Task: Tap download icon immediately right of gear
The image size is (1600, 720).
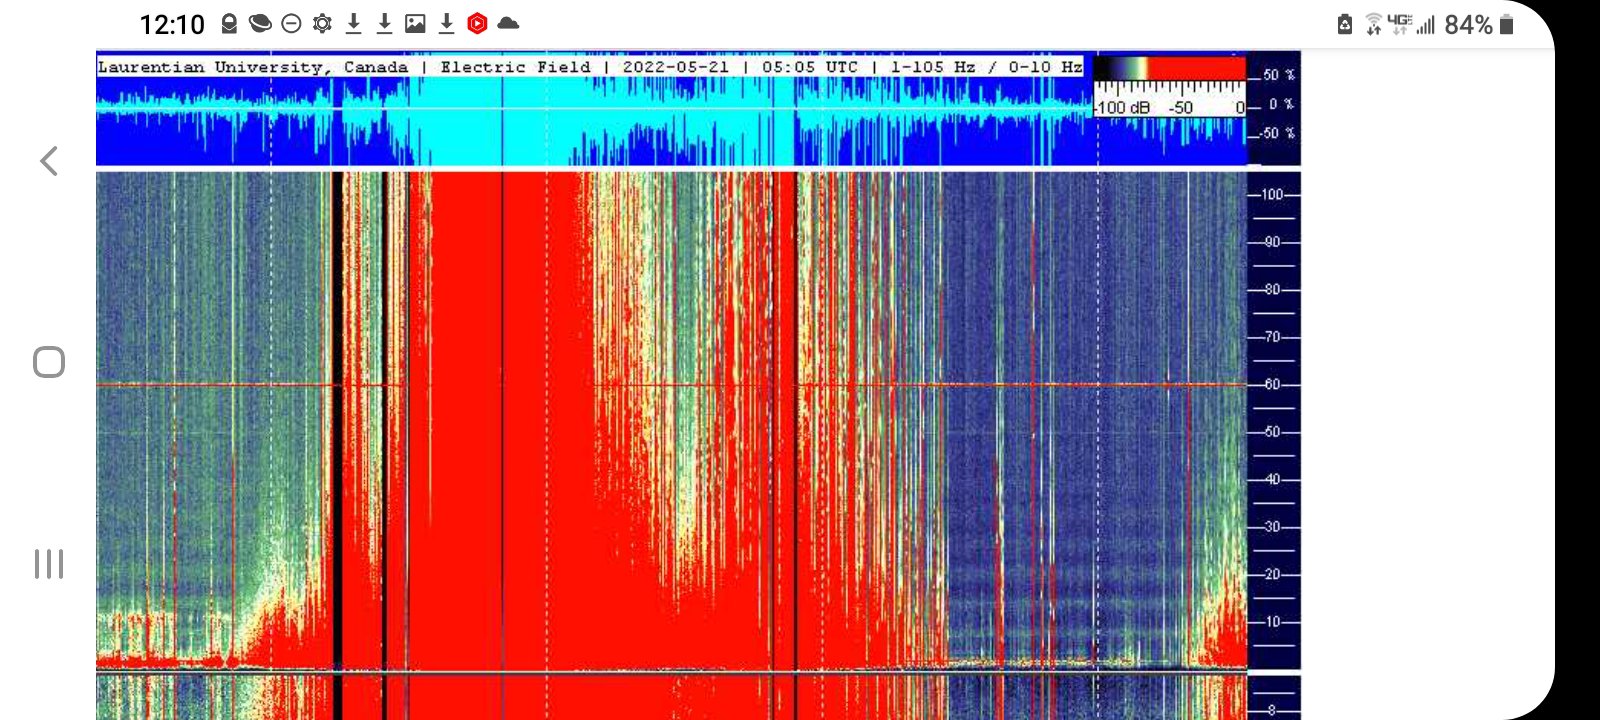Action: pyautogui.click(x=353, y=24)
